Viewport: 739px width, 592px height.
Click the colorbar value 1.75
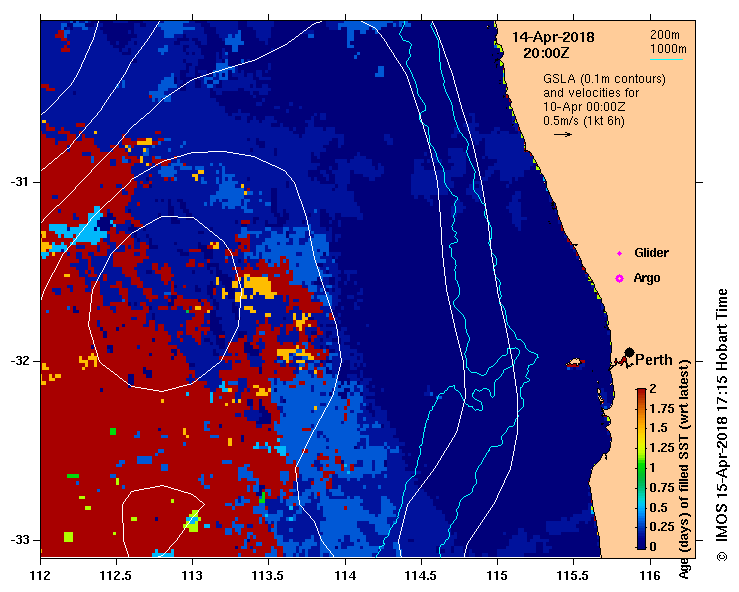coord(662,408)
